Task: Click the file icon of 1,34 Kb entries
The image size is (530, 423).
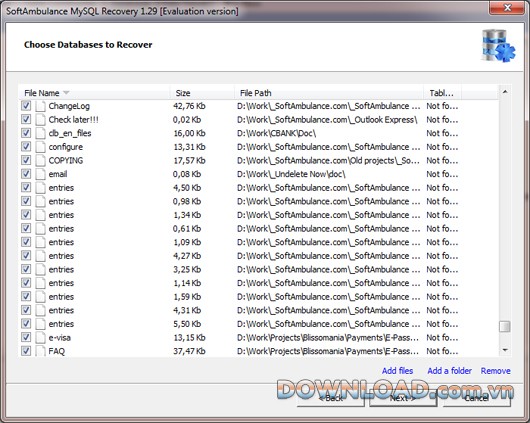Action: (40, 215)
